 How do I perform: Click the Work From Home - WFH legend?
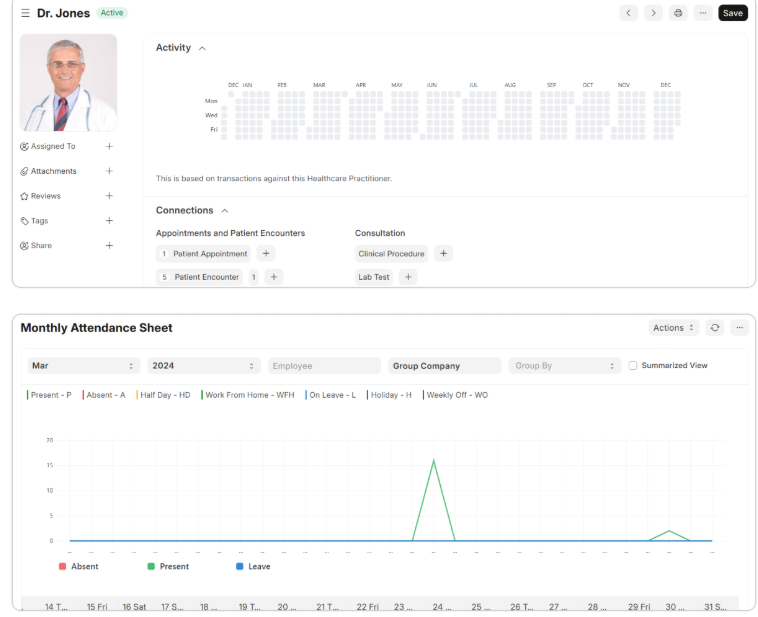(249, 395)
